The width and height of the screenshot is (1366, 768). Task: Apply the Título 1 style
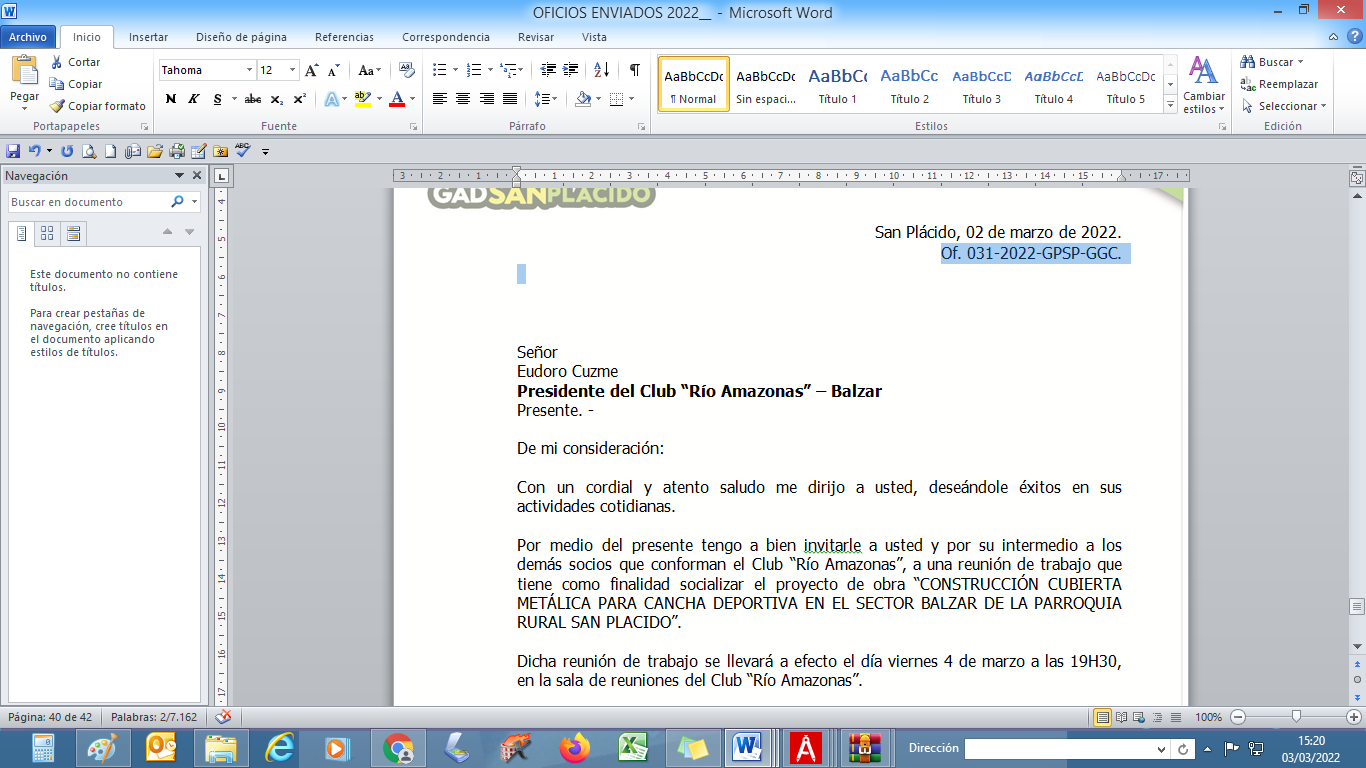pyautogui.click(x=838, y=85)
